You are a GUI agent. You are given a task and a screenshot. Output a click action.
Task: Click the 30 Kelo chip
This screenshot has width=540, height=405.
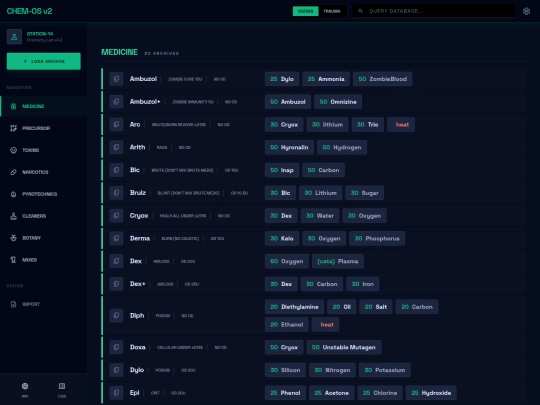click(x=282, y=238)
